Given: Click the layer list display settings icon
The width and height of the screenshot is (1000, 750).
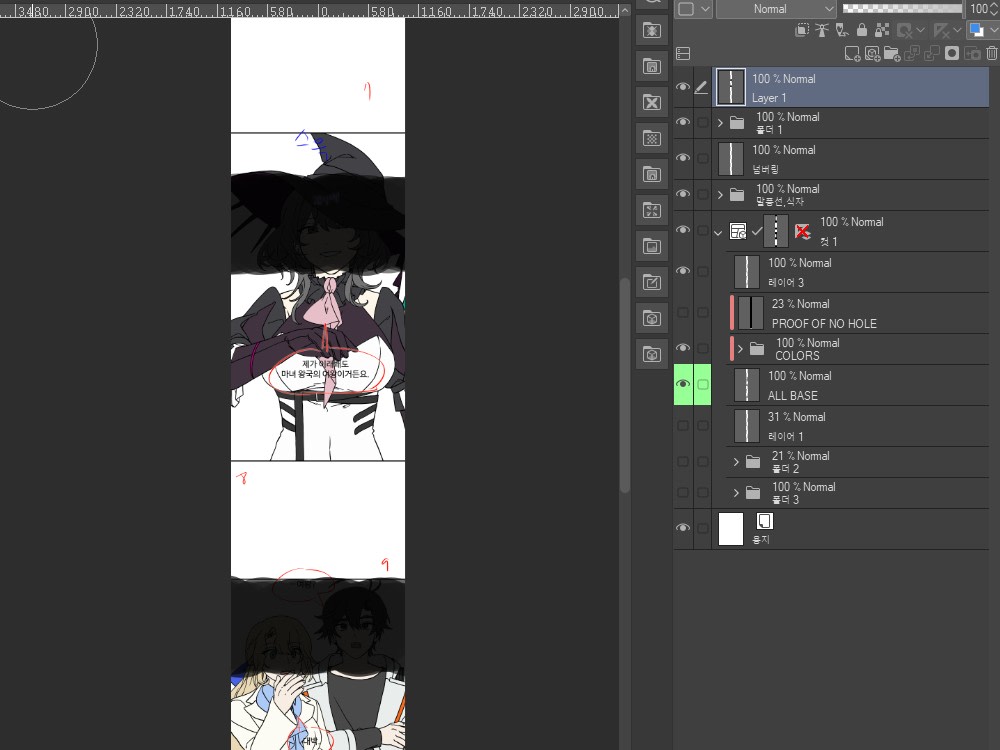Looking at the screenshot, I should click(x=683, y=54).
